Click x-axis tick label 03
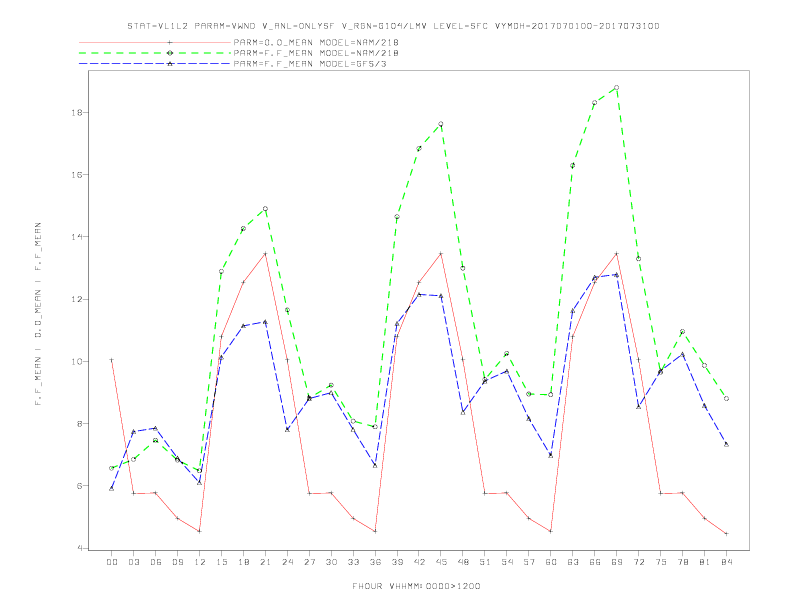 point(133,562)
